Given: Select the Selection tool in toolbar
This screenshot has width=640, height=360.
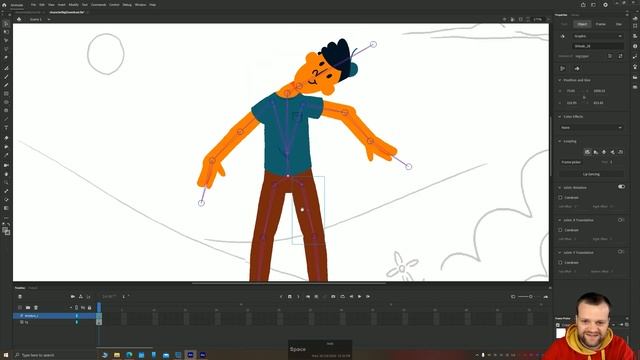Looking at the screenshot, I should pos(6,24).
